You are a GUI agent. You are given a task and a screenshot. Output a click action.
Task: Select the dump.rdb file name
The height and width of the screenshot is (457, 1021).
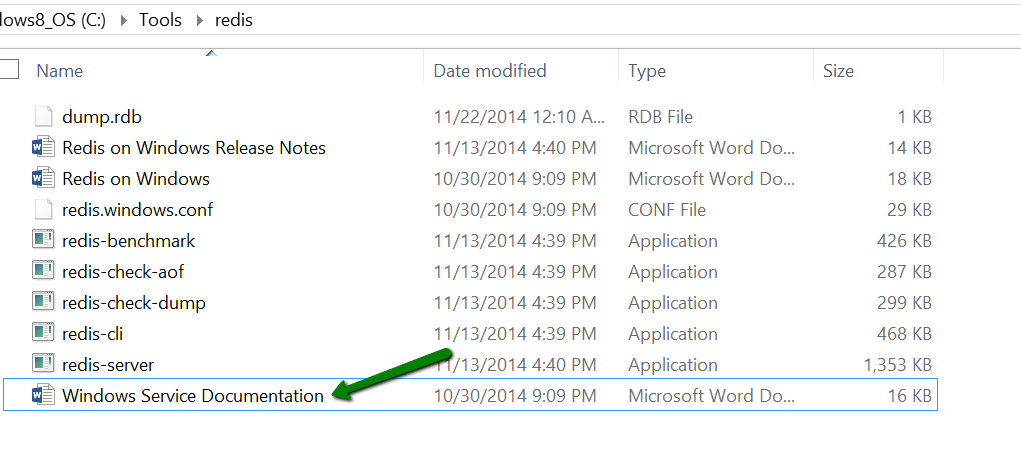[102, 117]
